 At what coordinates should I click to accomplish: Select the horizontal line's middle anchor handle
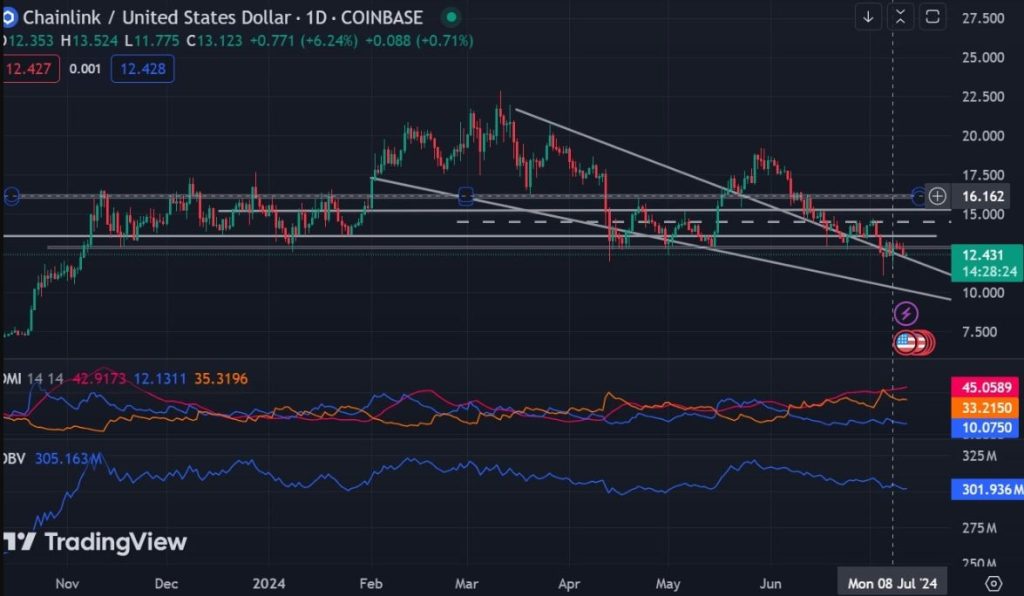click(466, 195)
